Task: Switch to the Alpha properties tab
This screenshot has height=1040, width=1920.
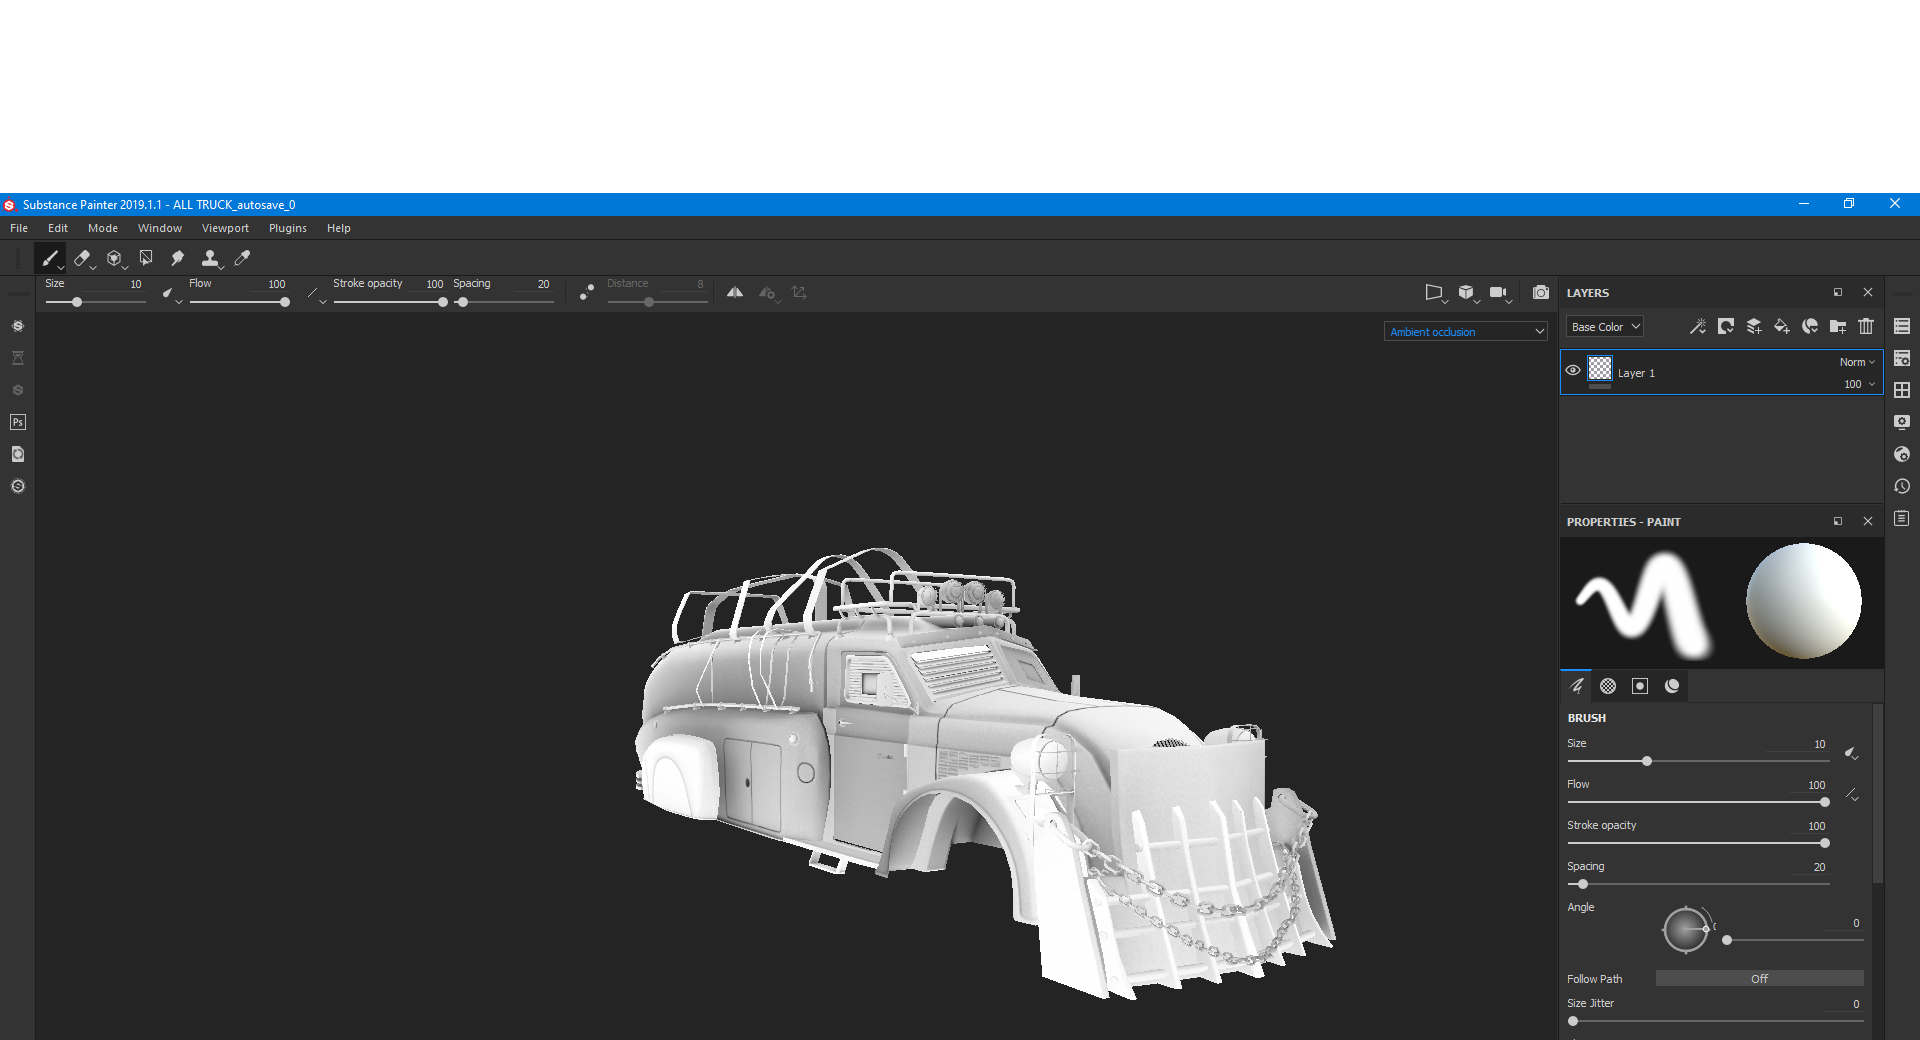Action: click(x=1608, y=686)
